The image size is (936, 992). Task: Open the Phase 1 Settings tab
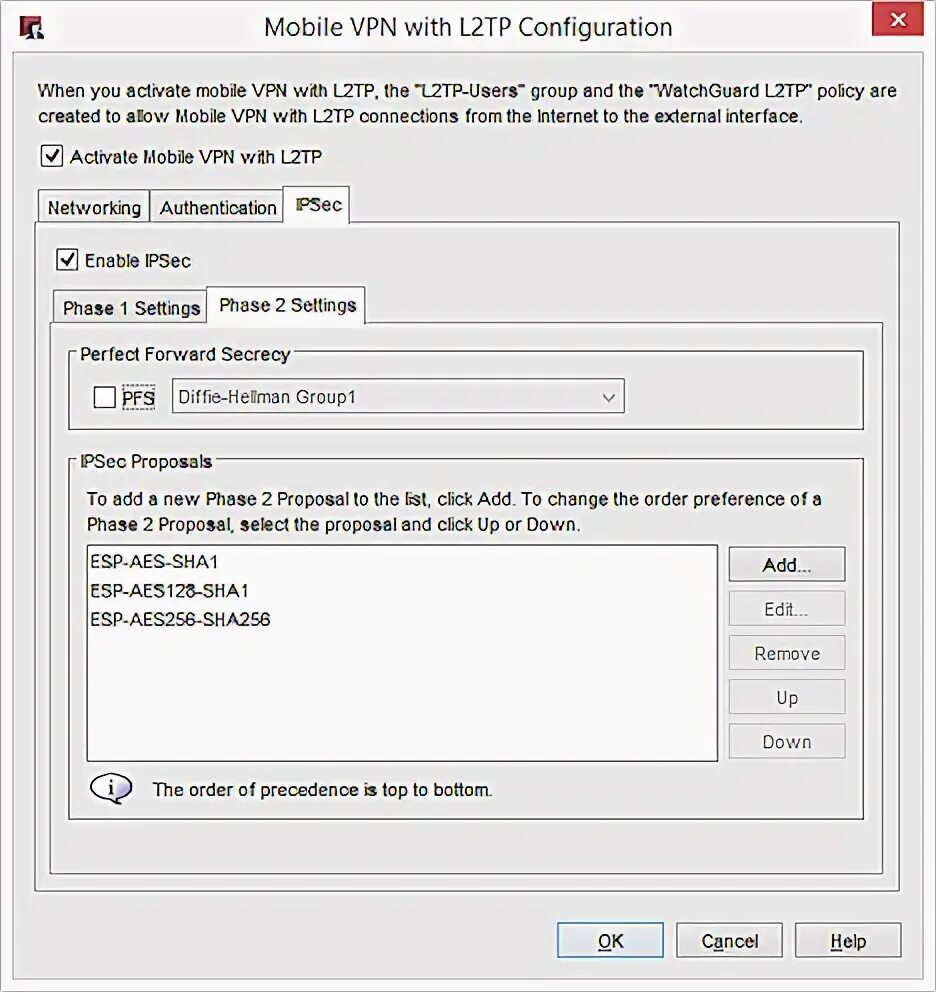(131, 307)
